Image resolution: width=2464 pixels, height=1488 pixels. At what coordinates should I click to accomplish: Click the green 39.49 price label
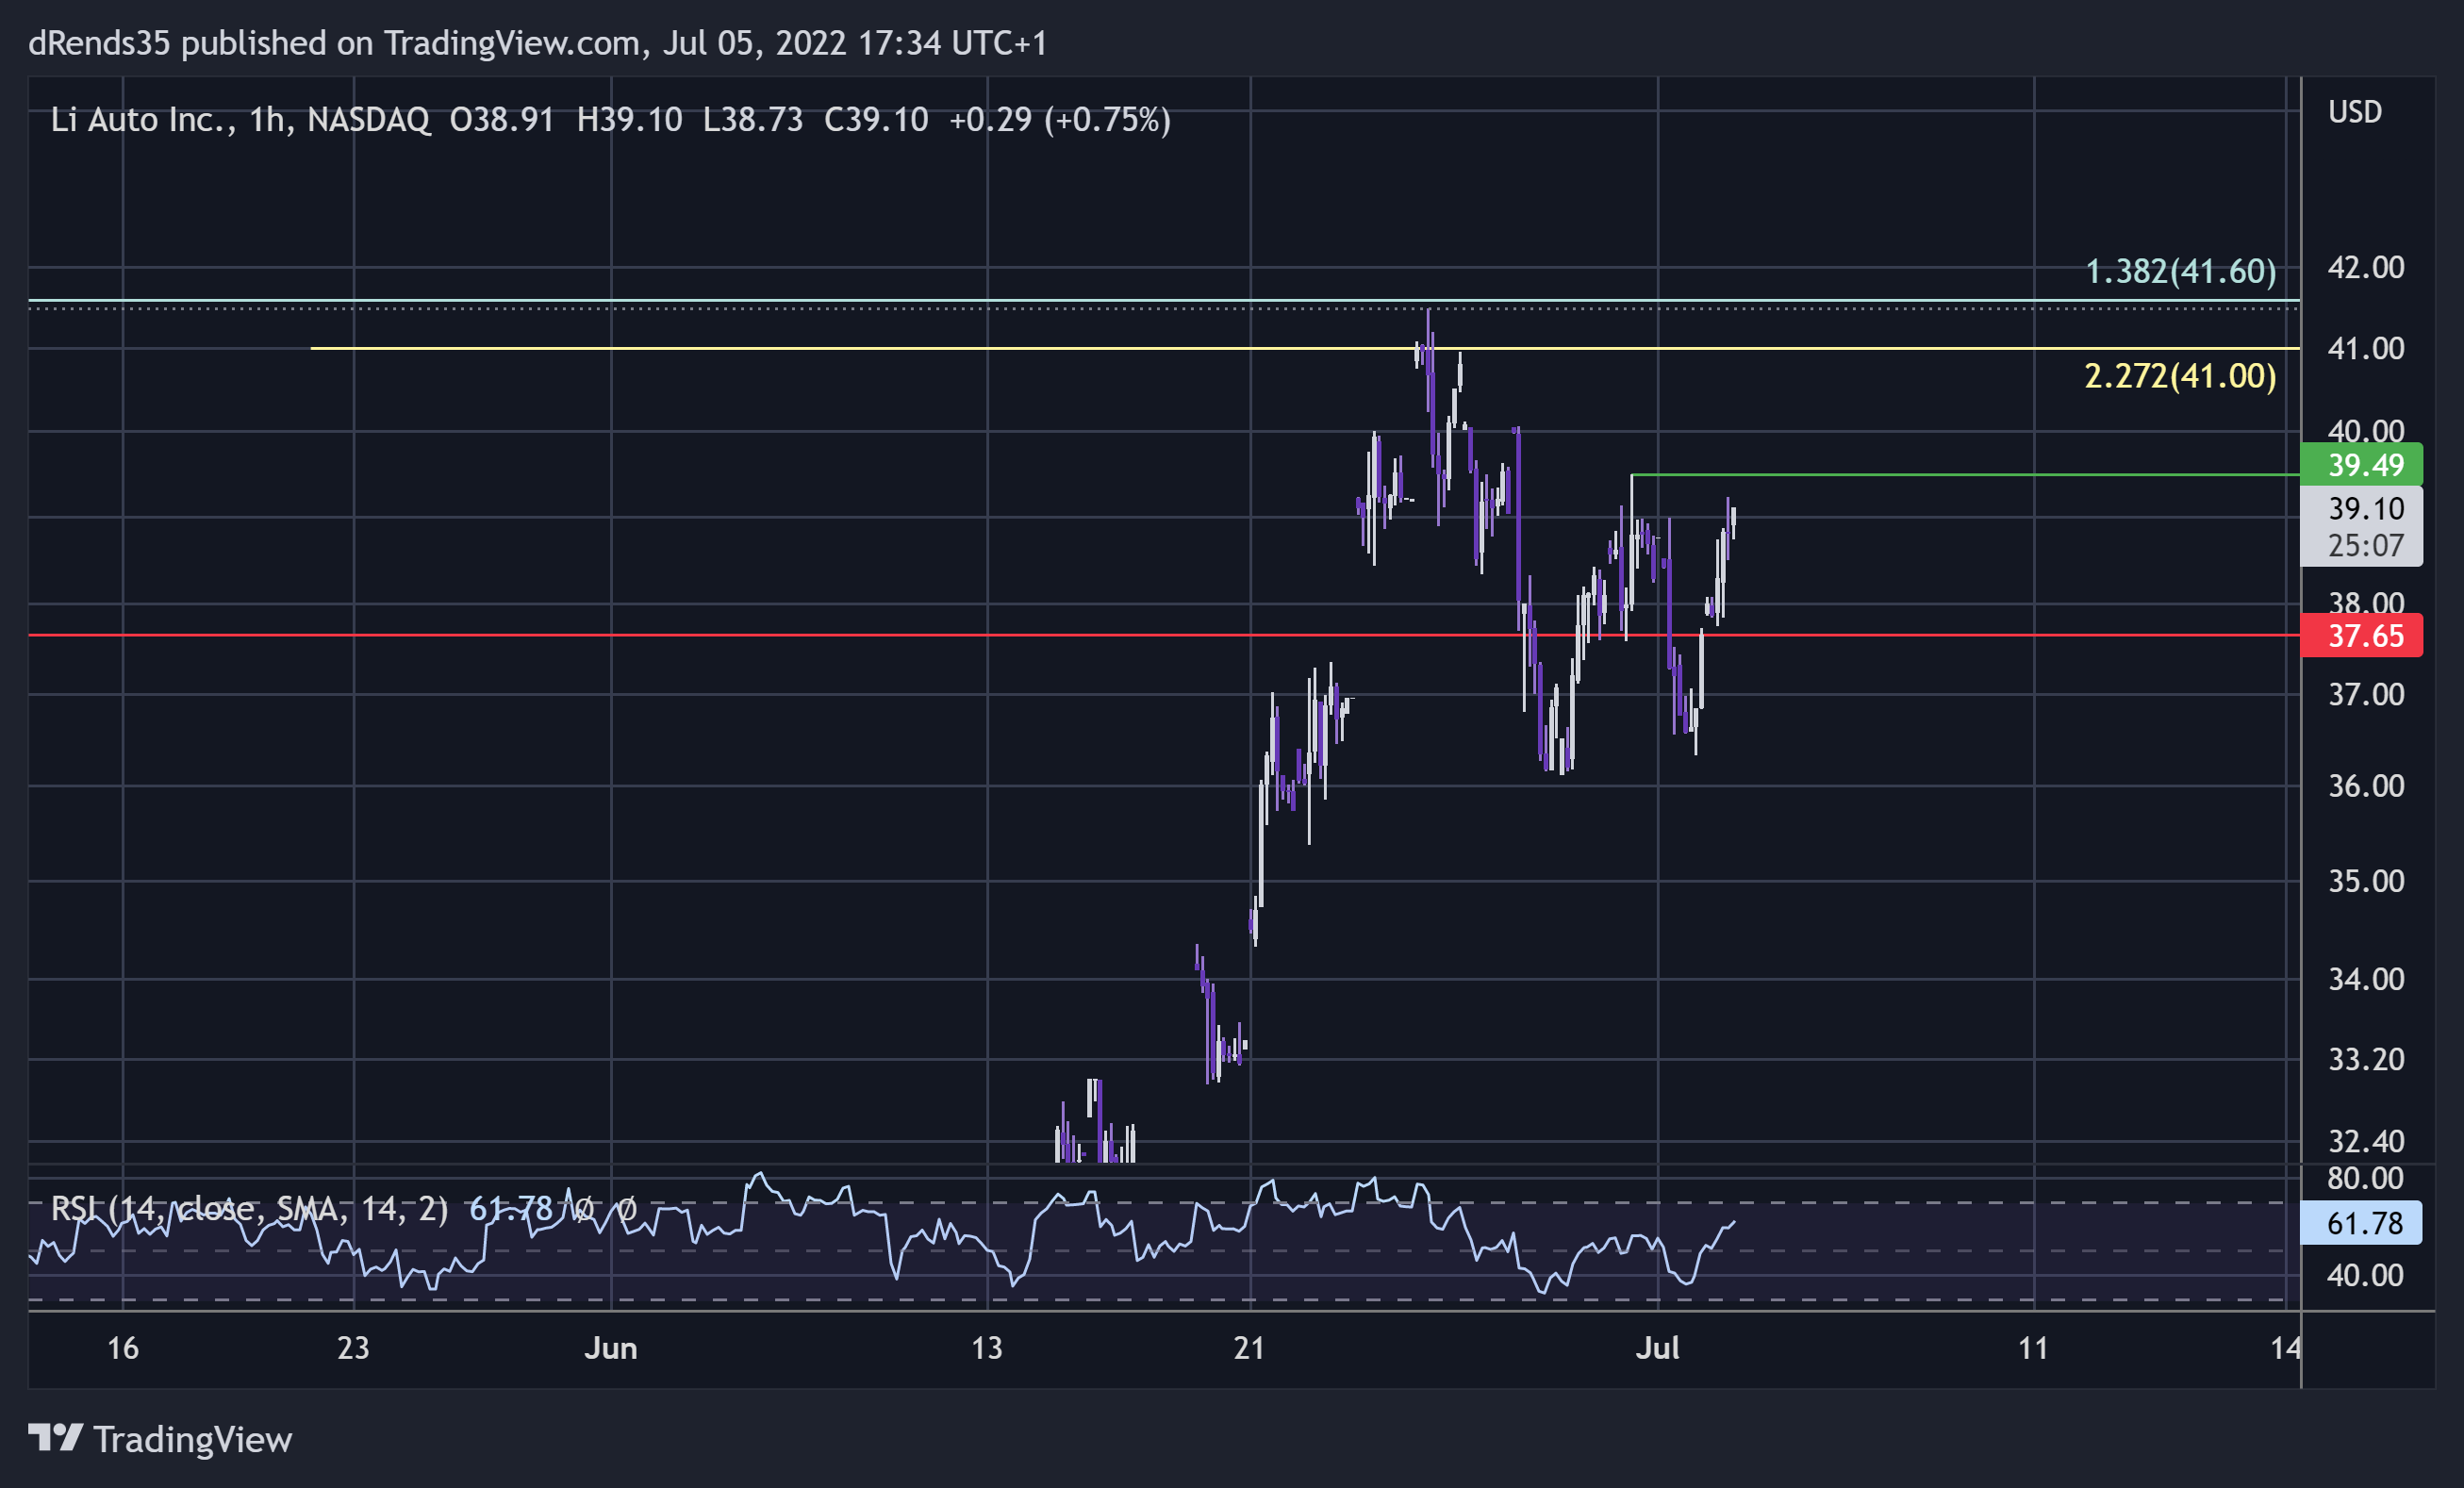click(x=2361, y=465)
